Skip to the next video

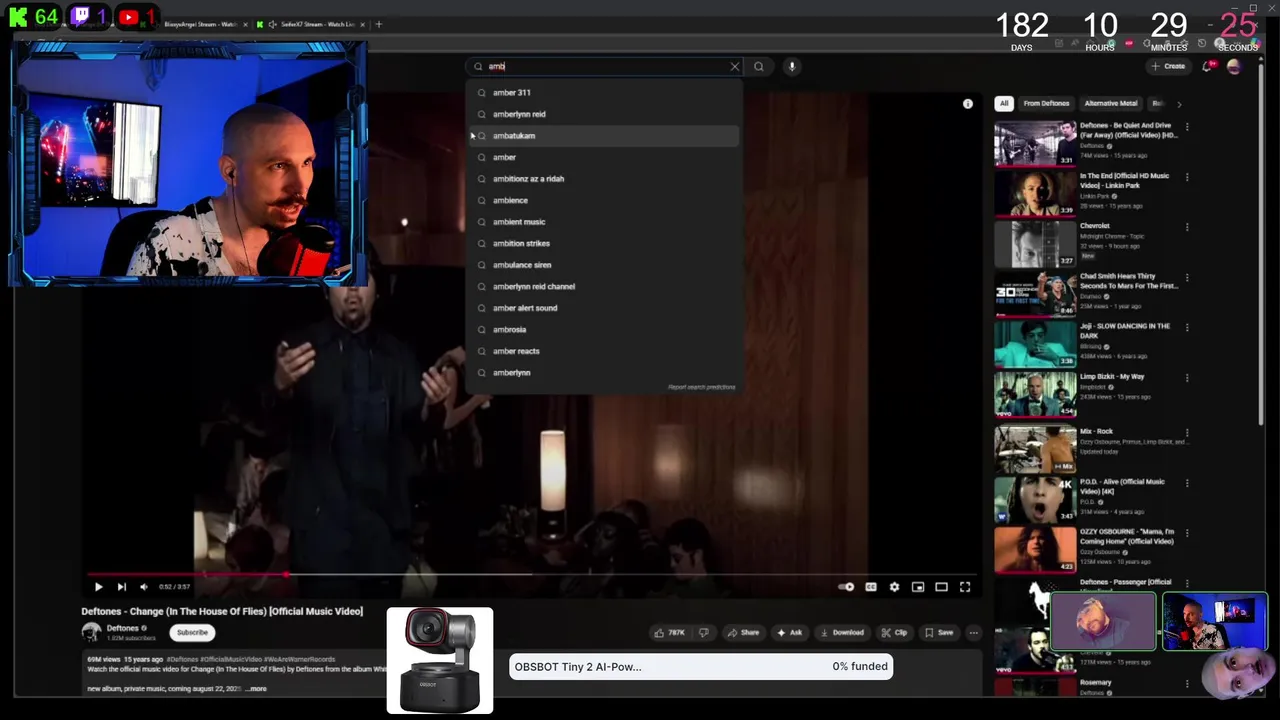[x=121, y=587]
